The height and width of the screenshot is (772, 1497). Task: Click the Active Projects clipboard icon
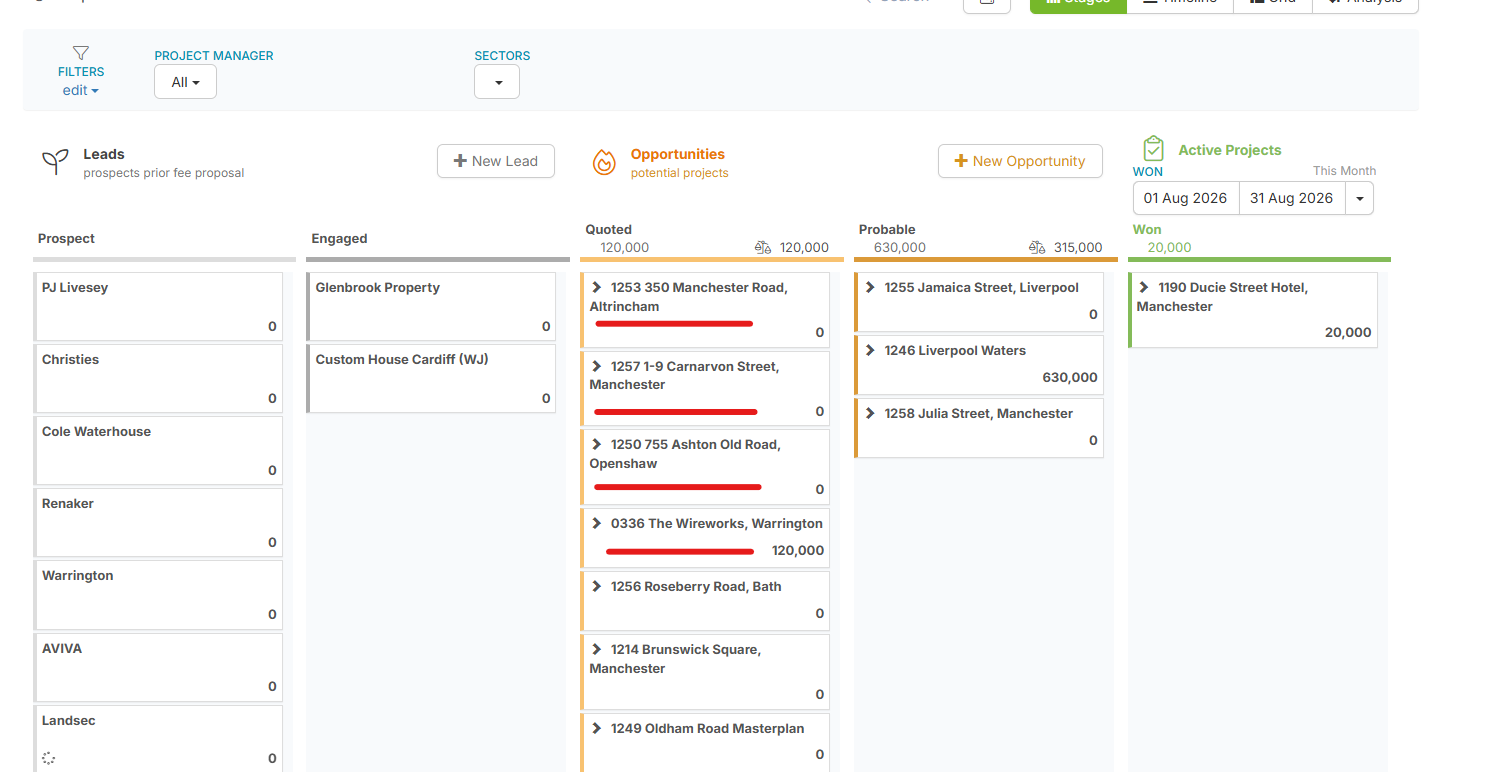coord(1153,149)
